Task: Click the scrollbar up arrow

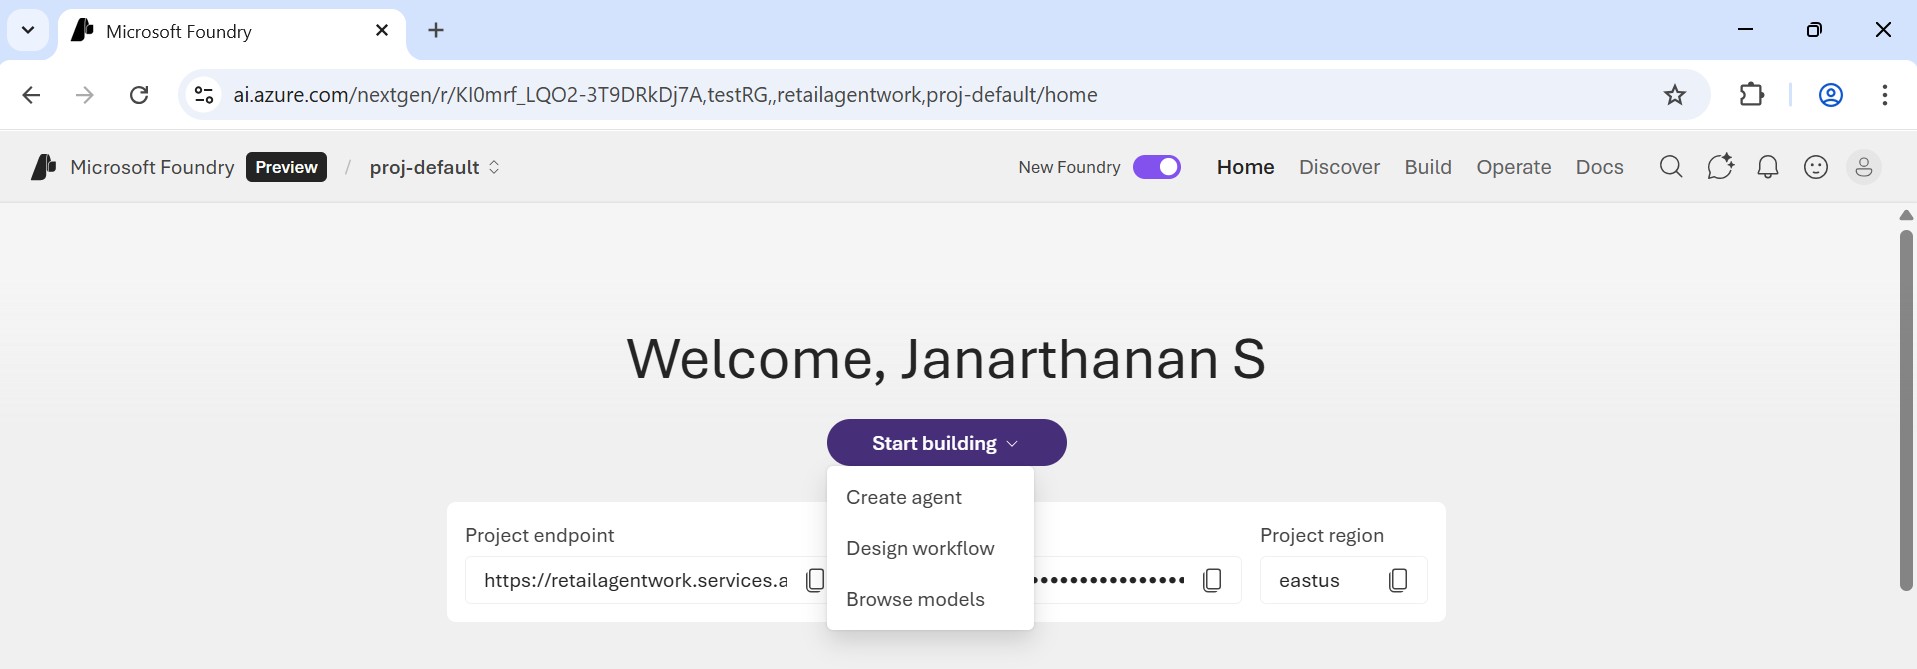Action: [x=1906, y=215]
